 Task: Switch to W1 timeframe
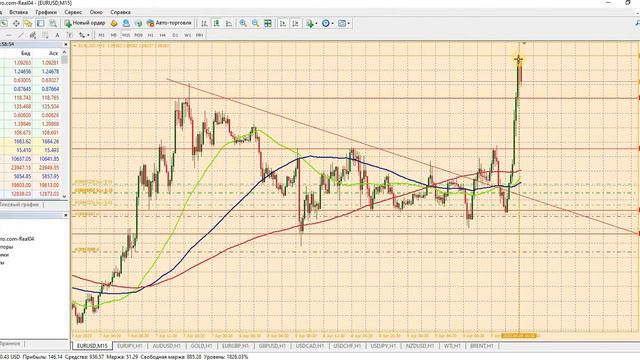(x=187, y=35)
